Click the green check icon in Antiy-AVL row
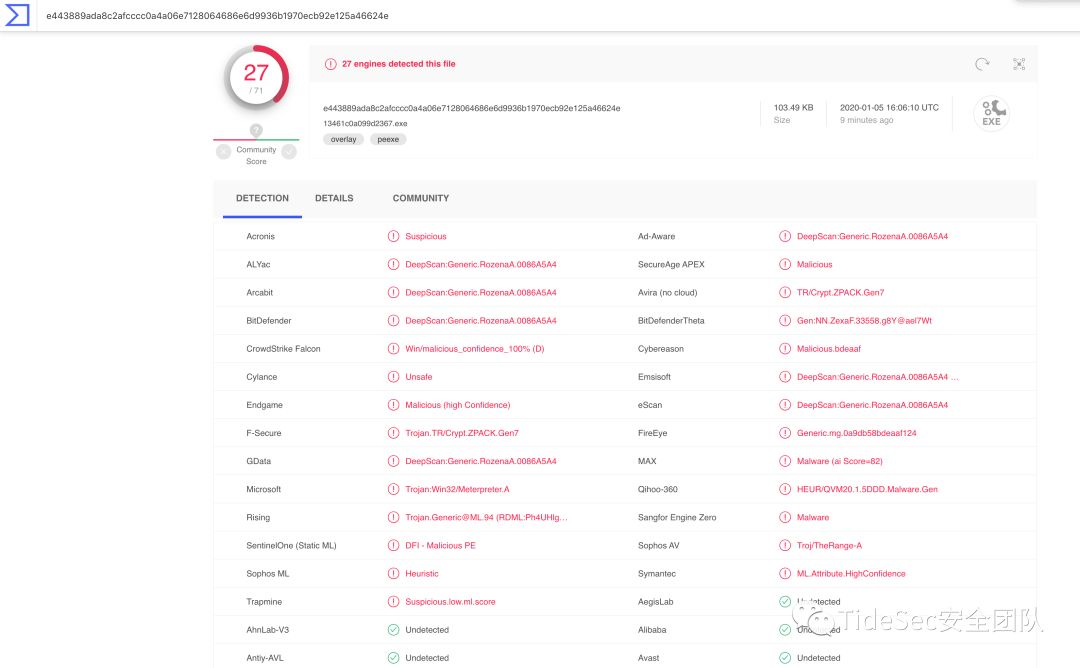The height and width of the screenshot is (668, 1080). tap(393, 658)
